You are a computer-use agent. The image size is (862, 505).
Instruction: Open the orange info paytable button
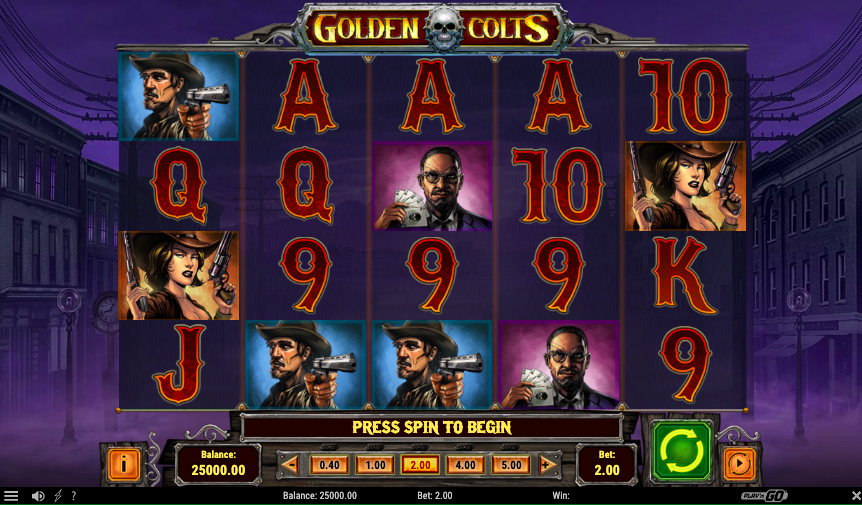(x=123, y=464)
